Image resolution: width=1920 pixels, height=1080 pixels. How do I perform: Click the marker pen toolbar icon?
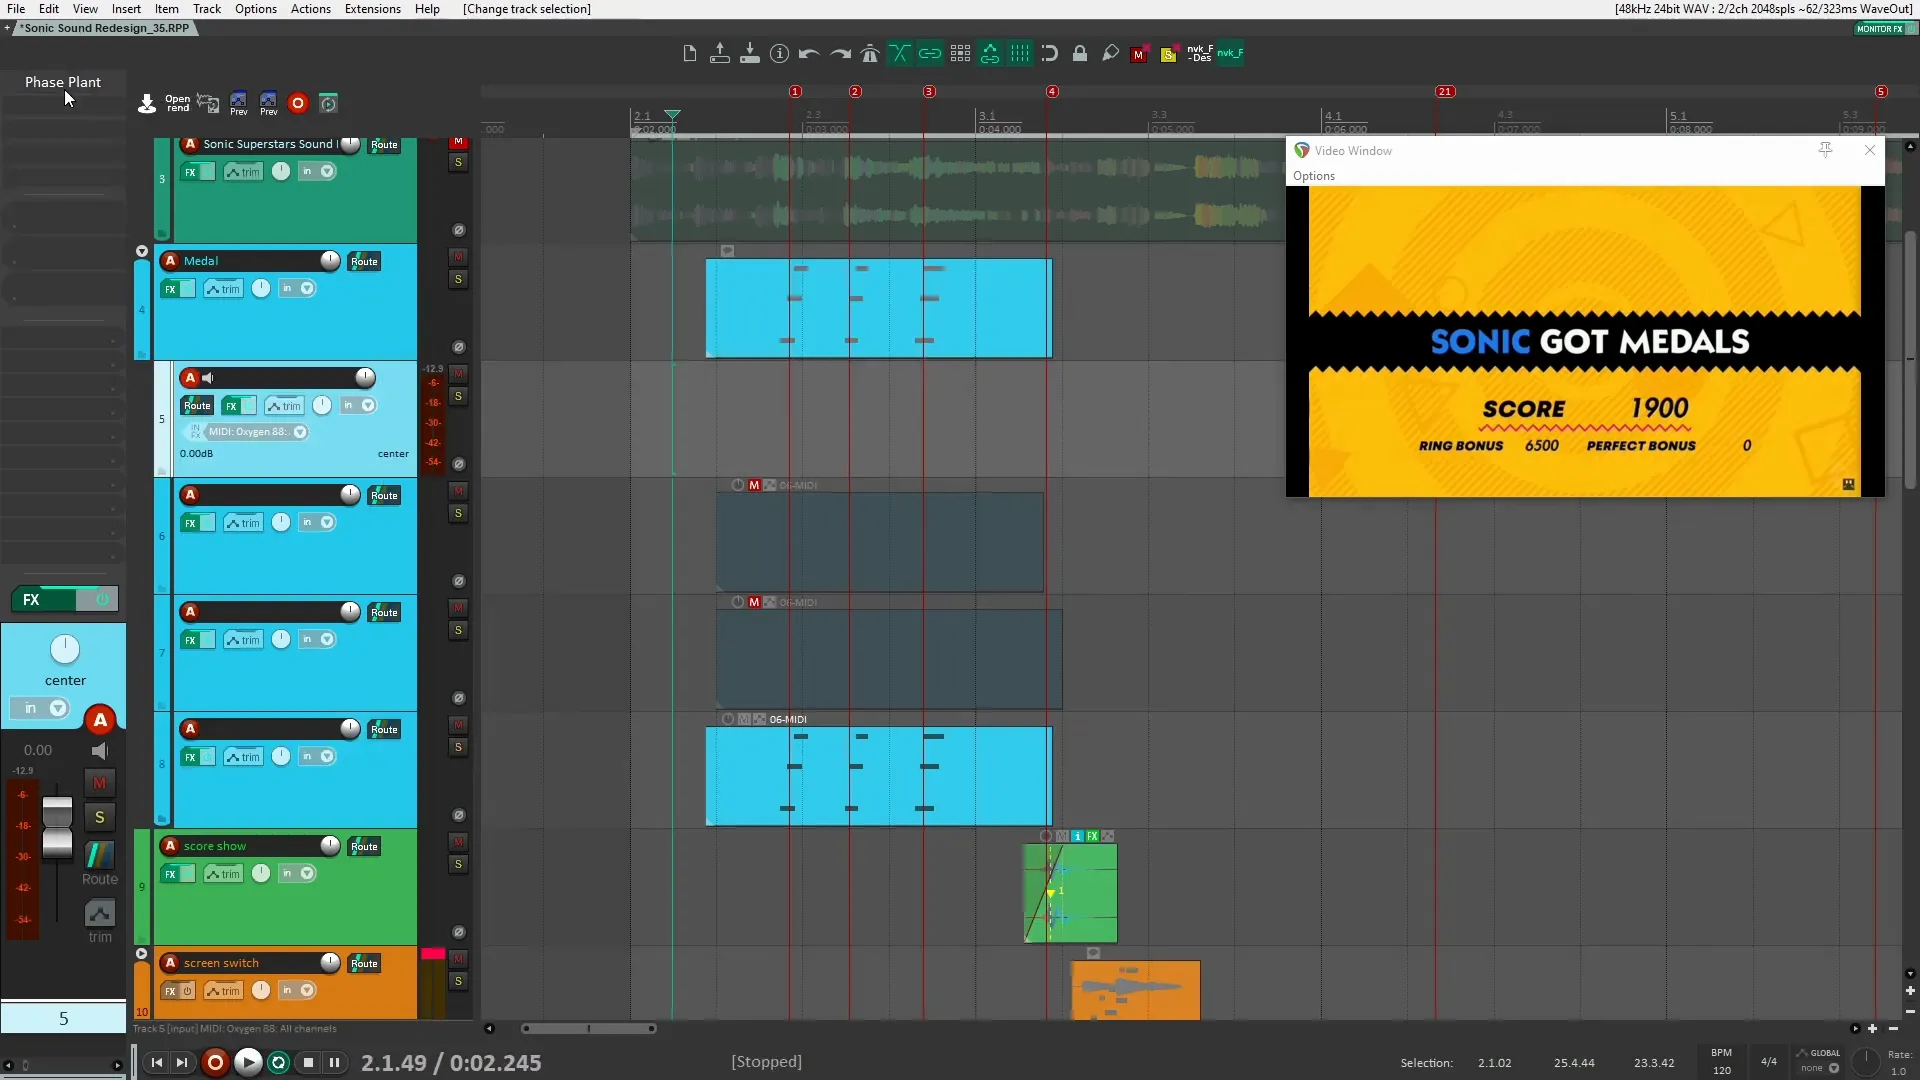click(x=1110, y=54)
